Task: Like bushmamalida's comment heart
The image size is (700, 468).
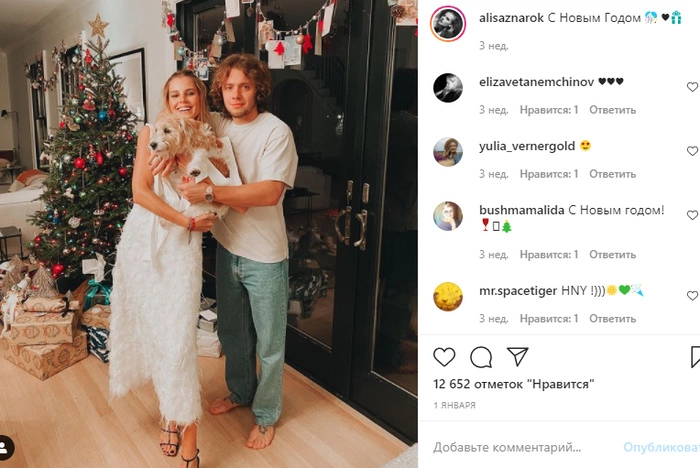Action: click(x=692, y=215)
